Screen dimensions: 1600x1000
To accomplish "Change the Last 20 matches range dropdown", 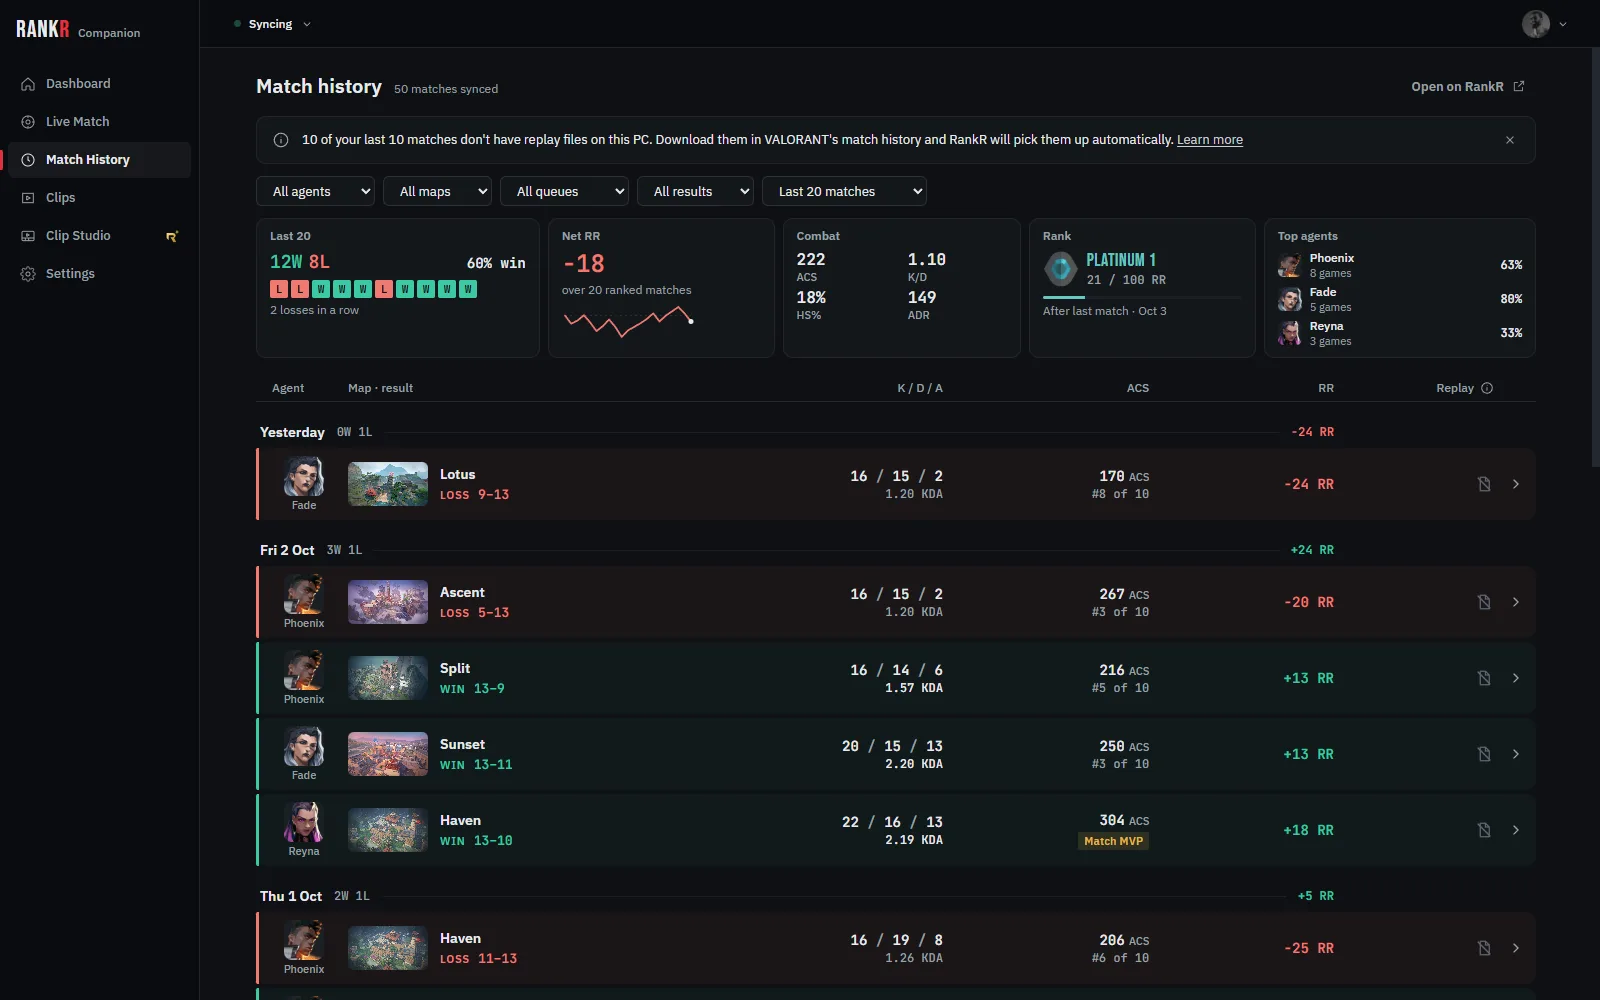I will (x=844, y=191).
